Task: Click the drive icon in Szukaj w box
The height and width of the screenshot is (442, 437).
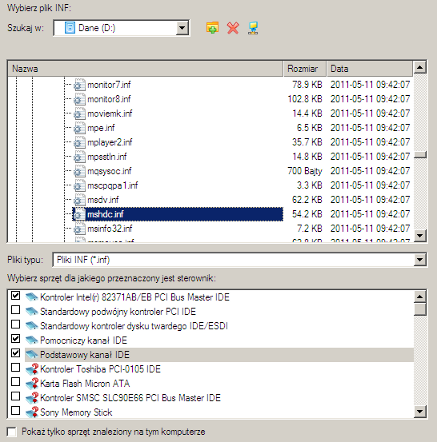Action: tap(69, 28)
